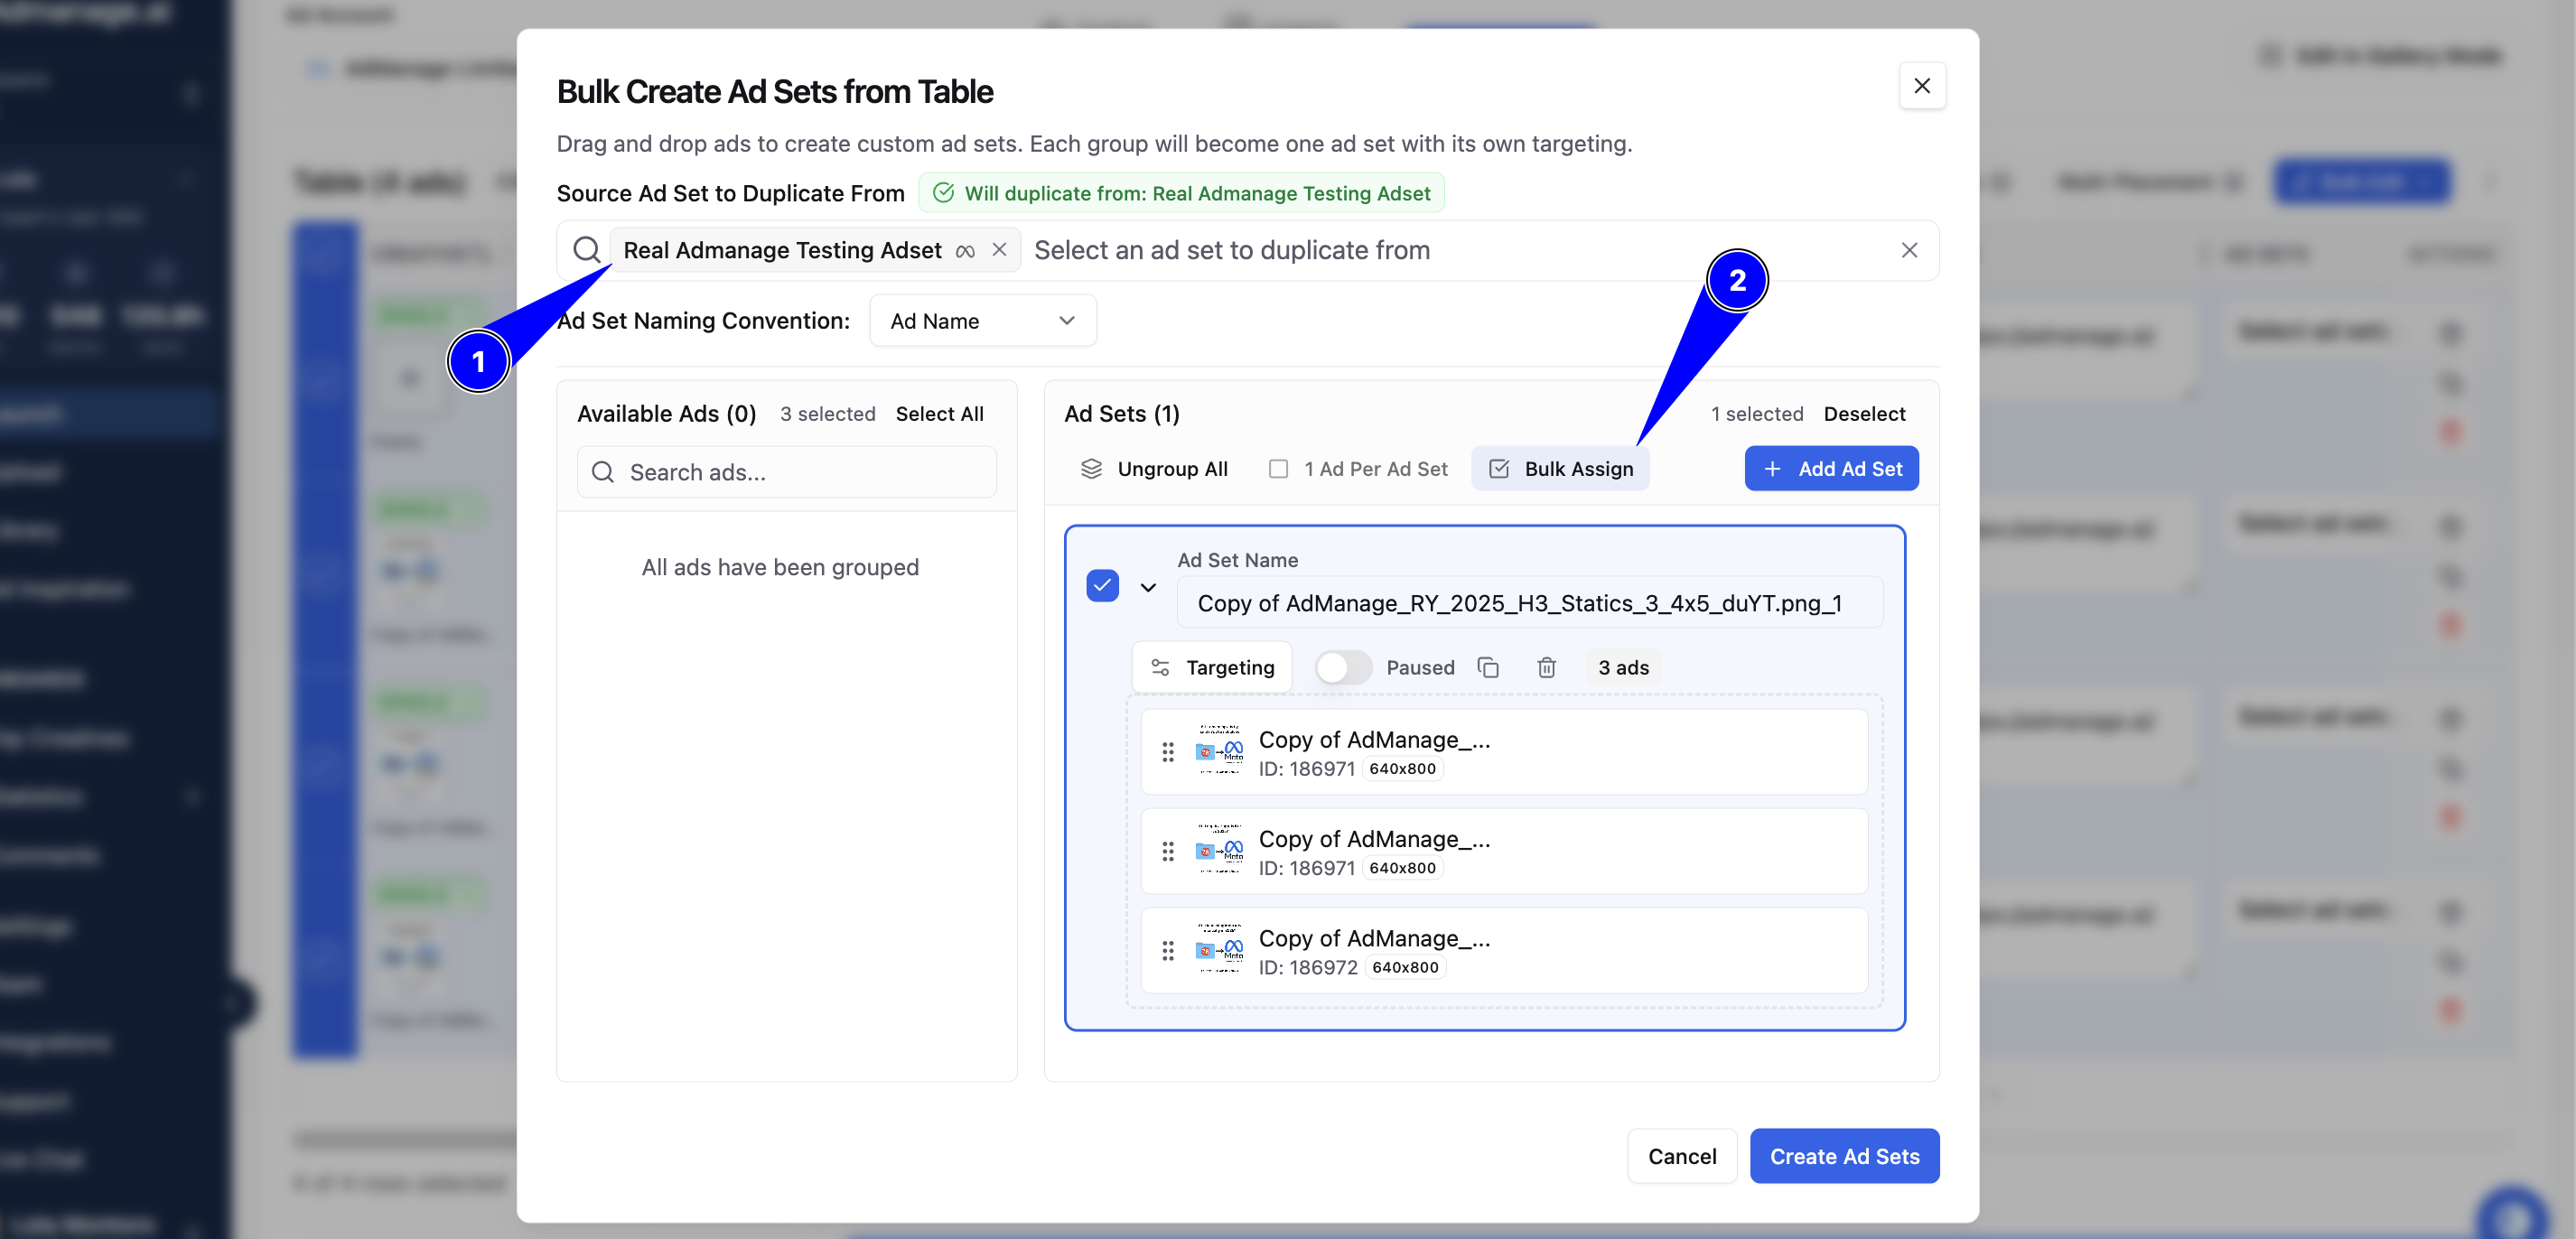This screenshot has height=1239, width=2576.
Task: Click the Search ads input field
Action: pyautogui.click(x=787, y=472)
